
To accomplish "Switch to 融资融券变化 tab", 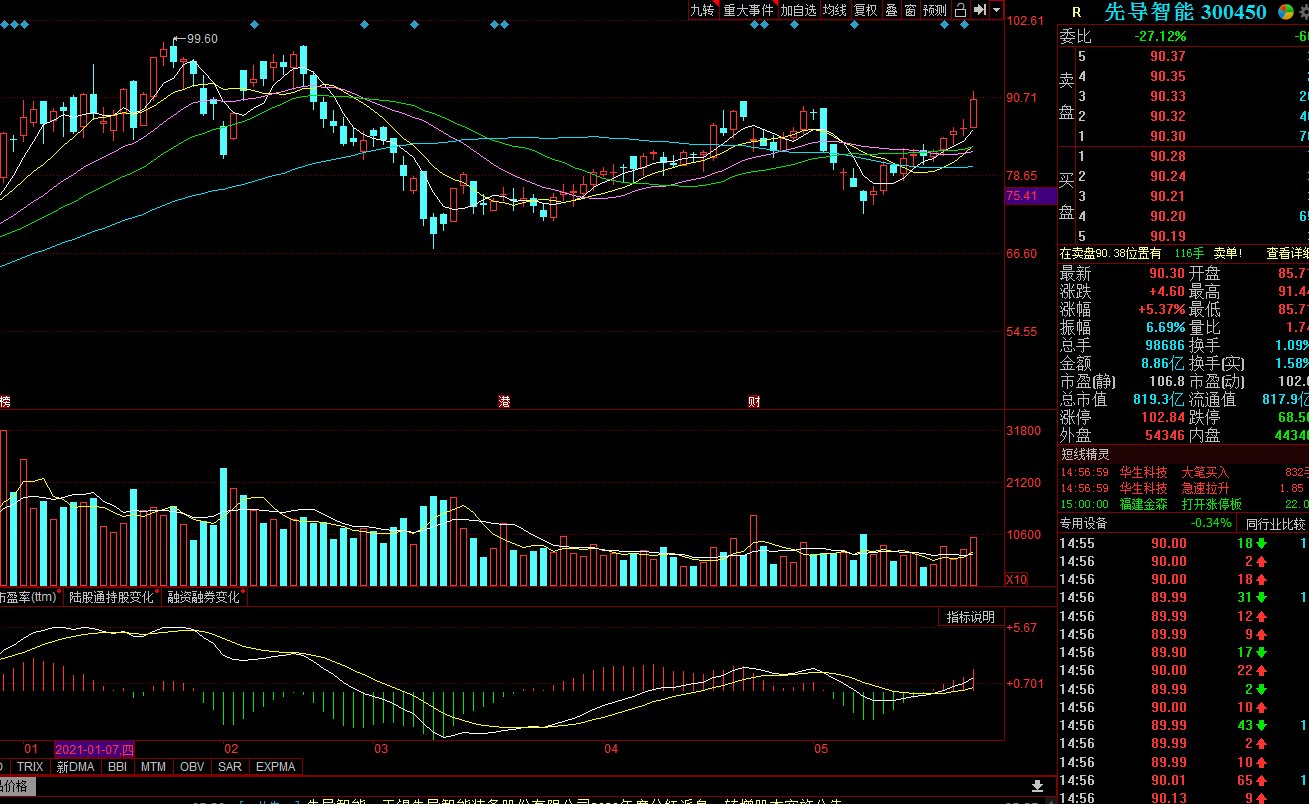I will 204,597.
